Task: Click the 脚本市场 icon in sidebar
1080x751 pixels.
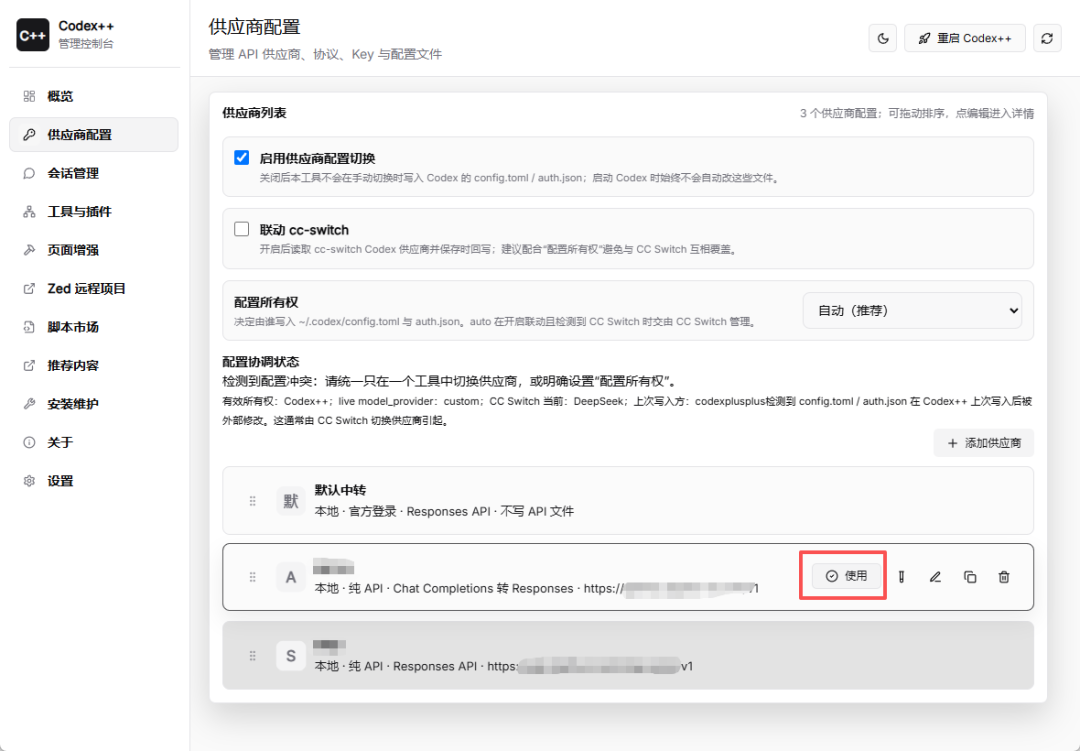Action: pyautogui.click(x=29, y=327)
